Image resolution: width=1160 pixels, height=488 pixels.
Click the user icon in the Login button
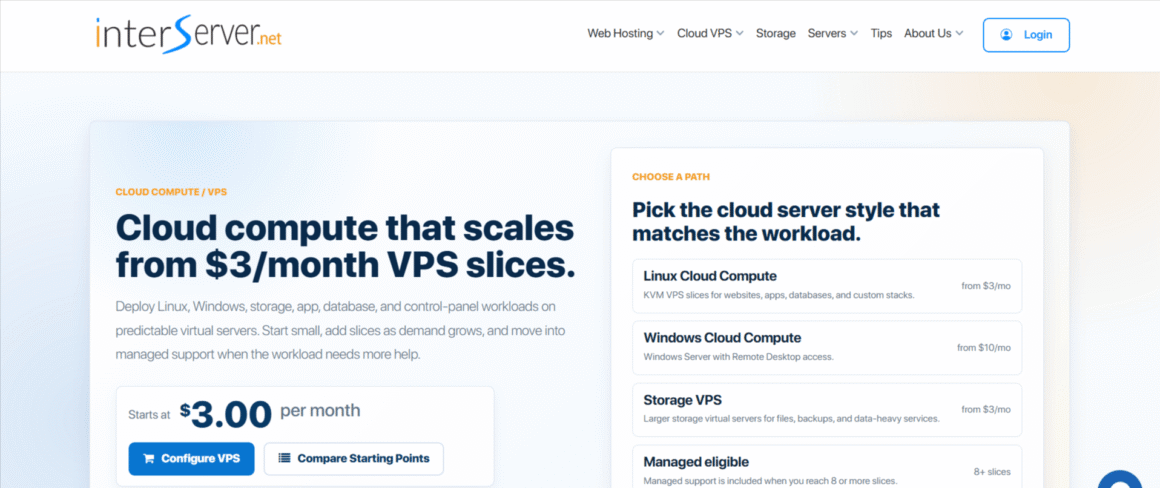coord(1005,35)
